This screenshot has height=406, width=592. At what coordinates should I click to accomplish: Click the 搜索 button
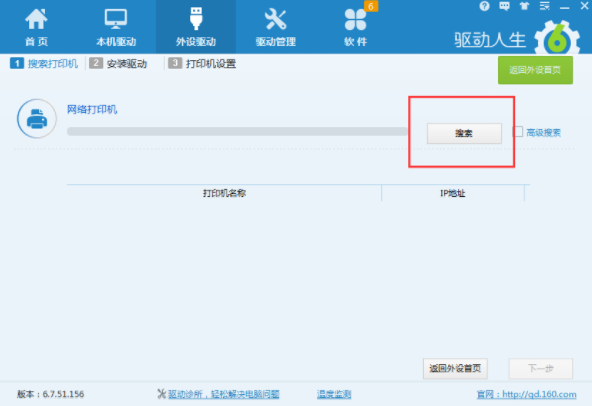(x=464, y=133)
